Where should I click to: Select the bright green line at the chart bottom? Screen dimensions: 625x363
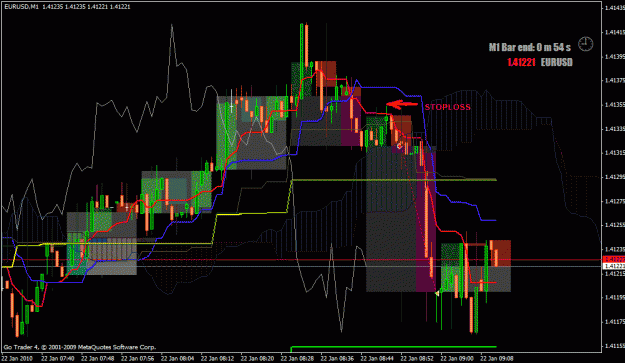[x=394, y=347]
